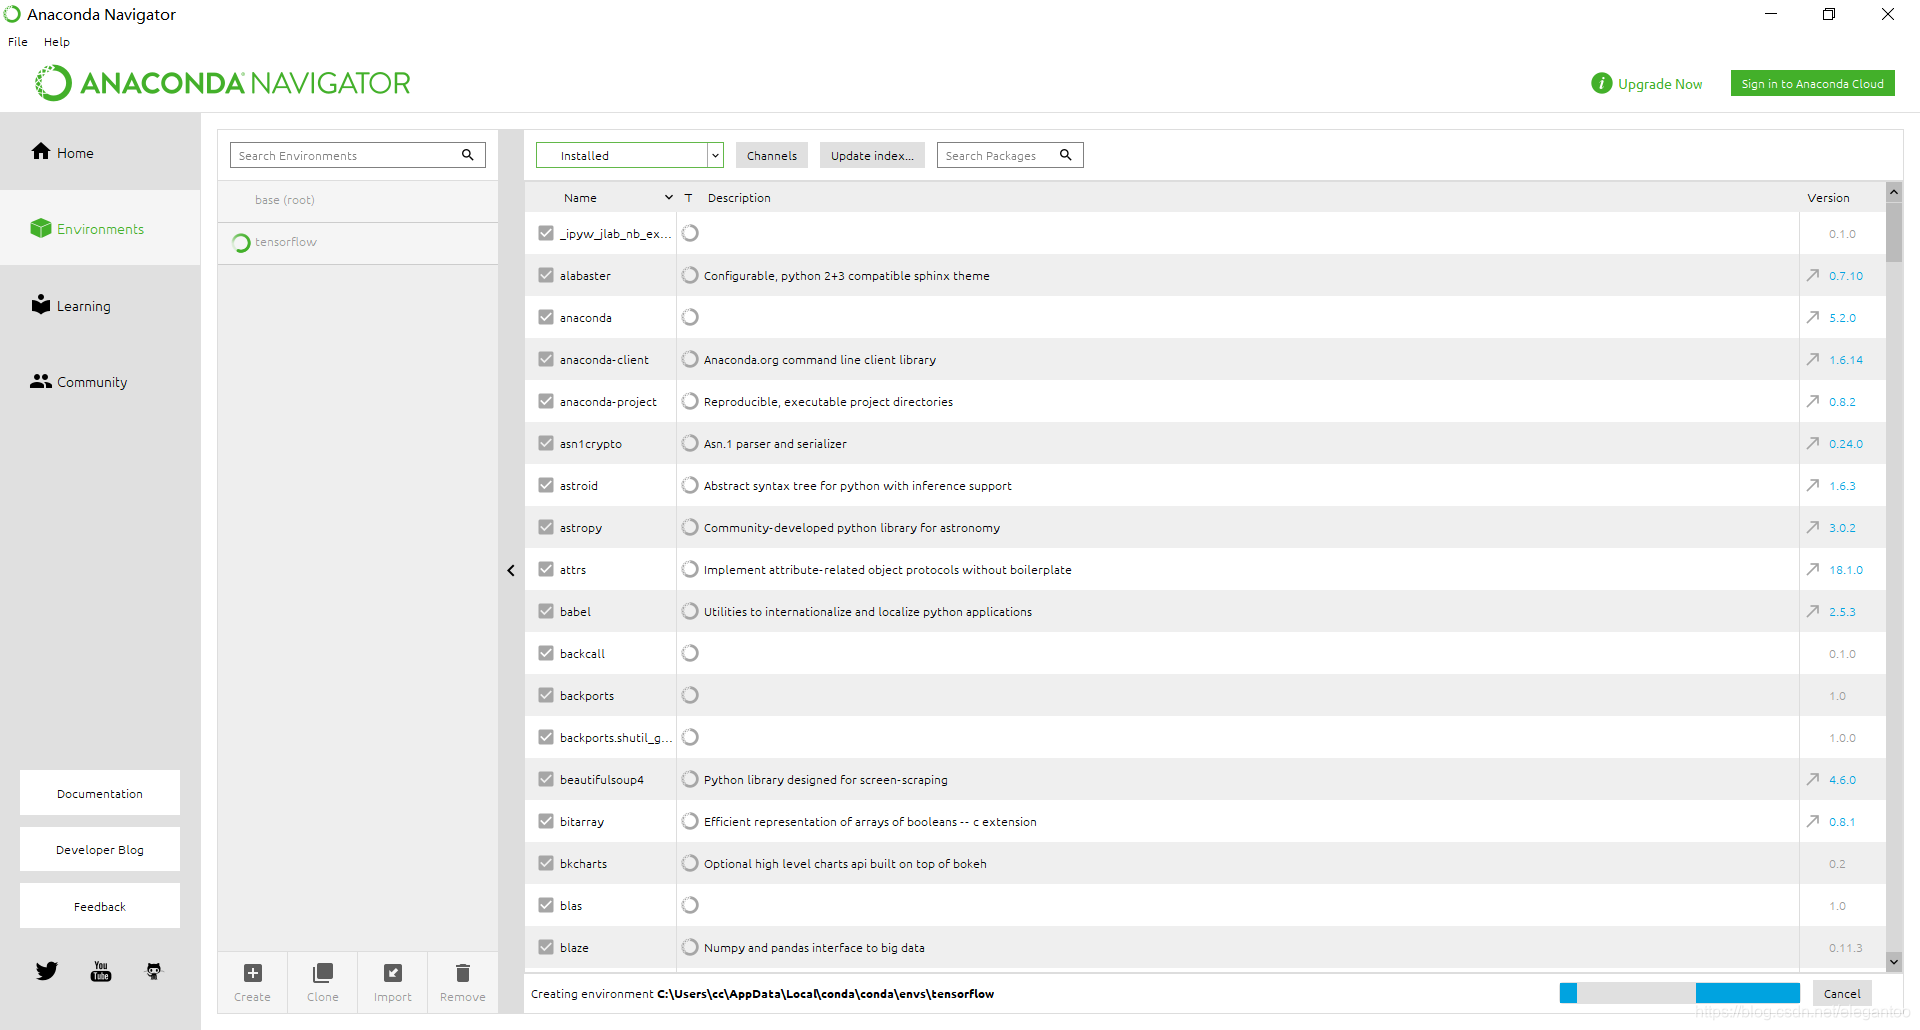Open the Help menu

[57, 42]
